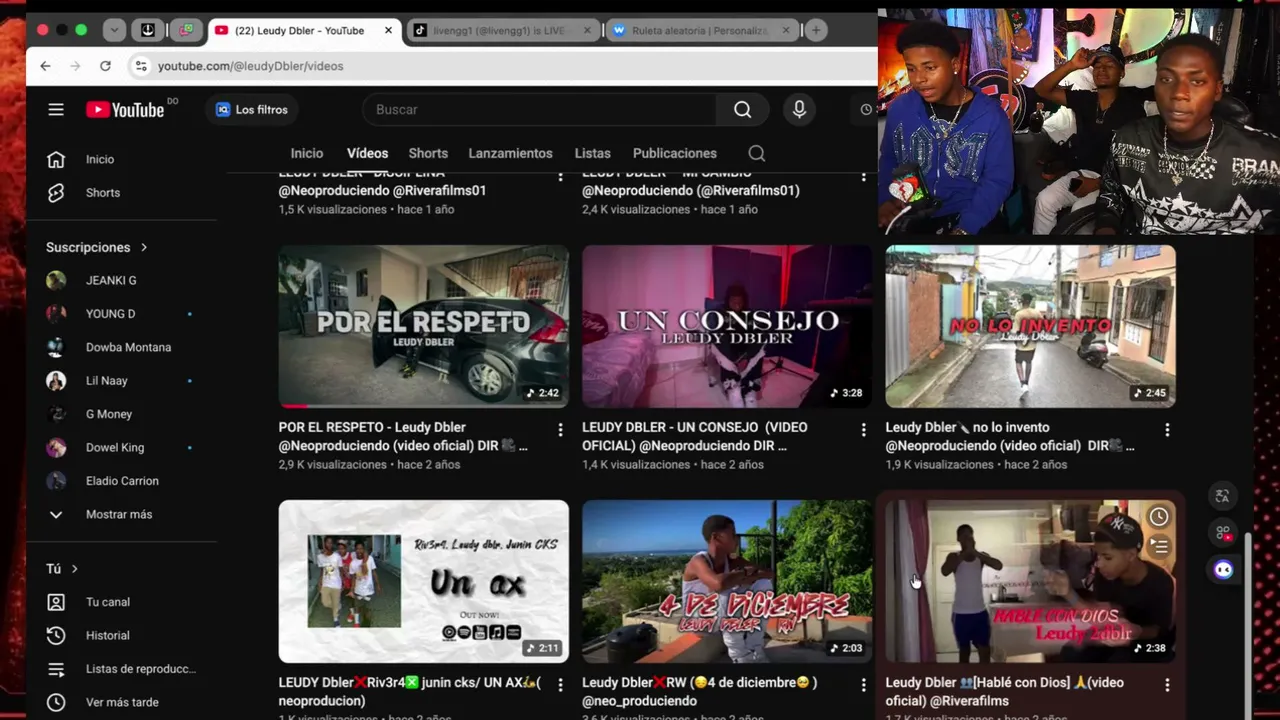The width and height of the screenshot is (1280, 720).
Task: Switch to the livengg1 TikTok LIVE tab
Action: click(503, 31)
